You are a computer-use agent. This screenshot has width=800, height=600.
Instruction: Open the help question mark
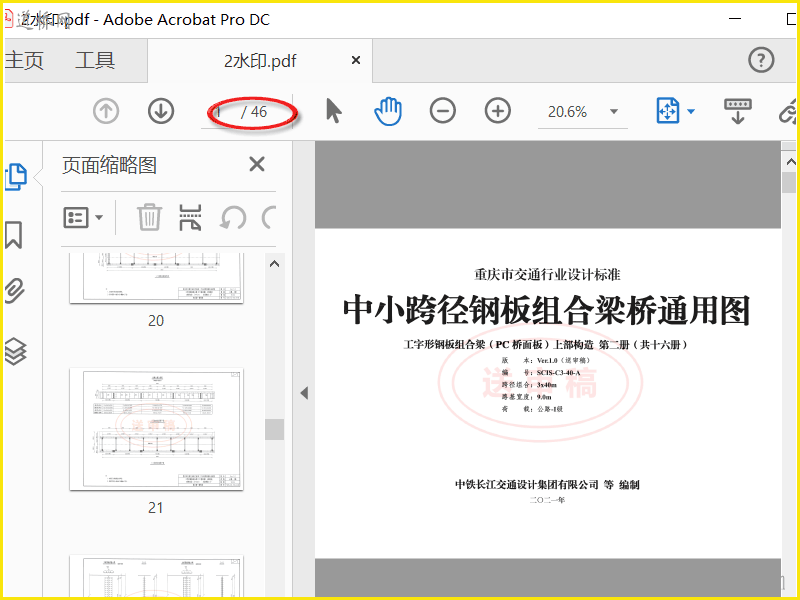click(761, 60)
